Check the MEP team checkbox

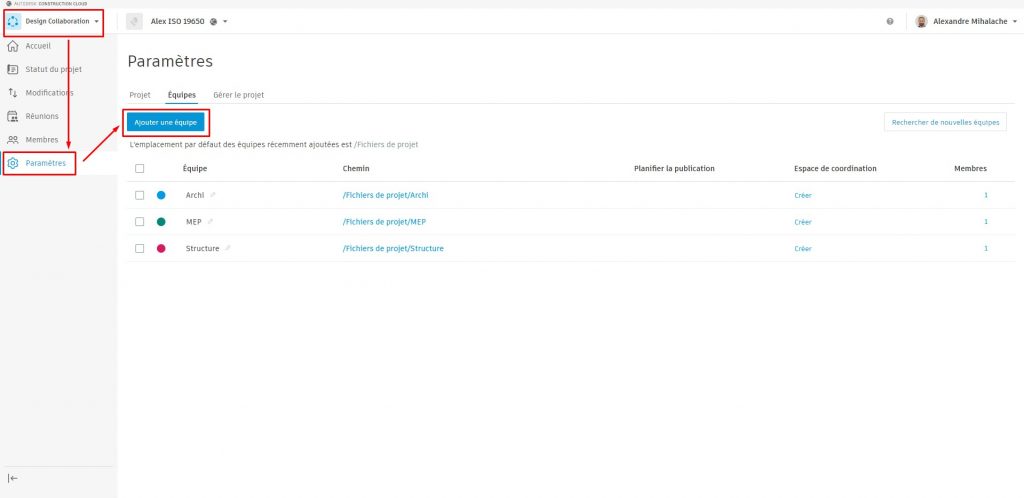point(140,222)
